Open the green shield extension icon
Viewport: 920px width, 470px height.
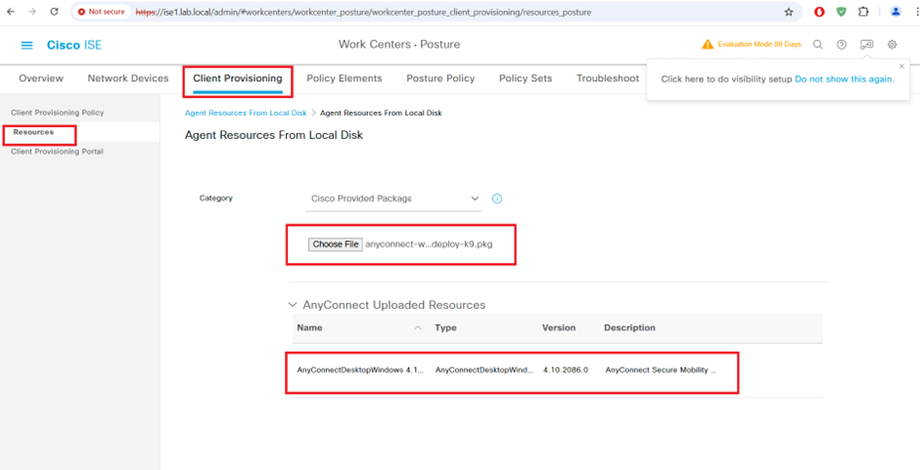click(x=841, y=12)
